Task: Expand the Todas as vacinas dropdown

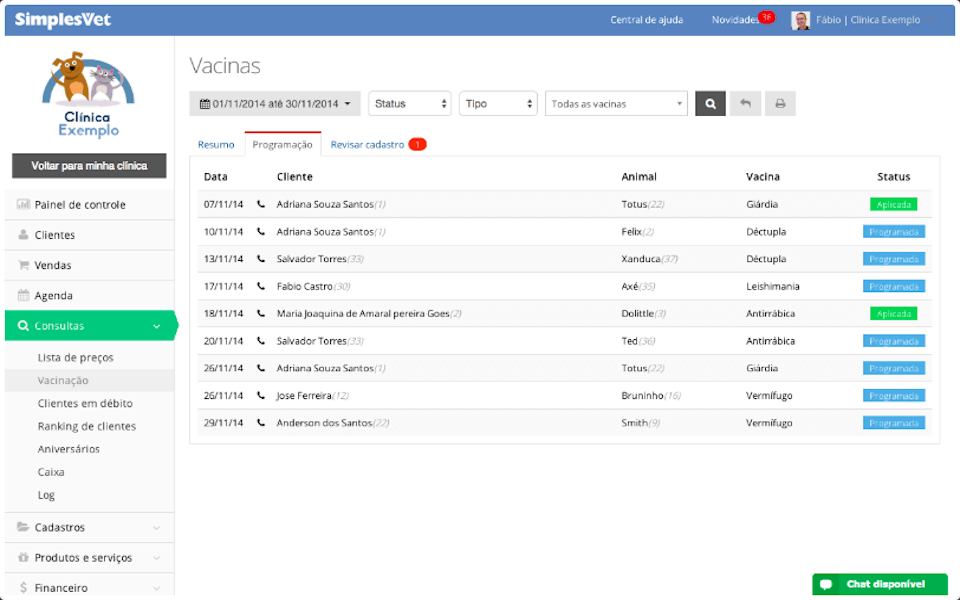Action: click(616, 103)
